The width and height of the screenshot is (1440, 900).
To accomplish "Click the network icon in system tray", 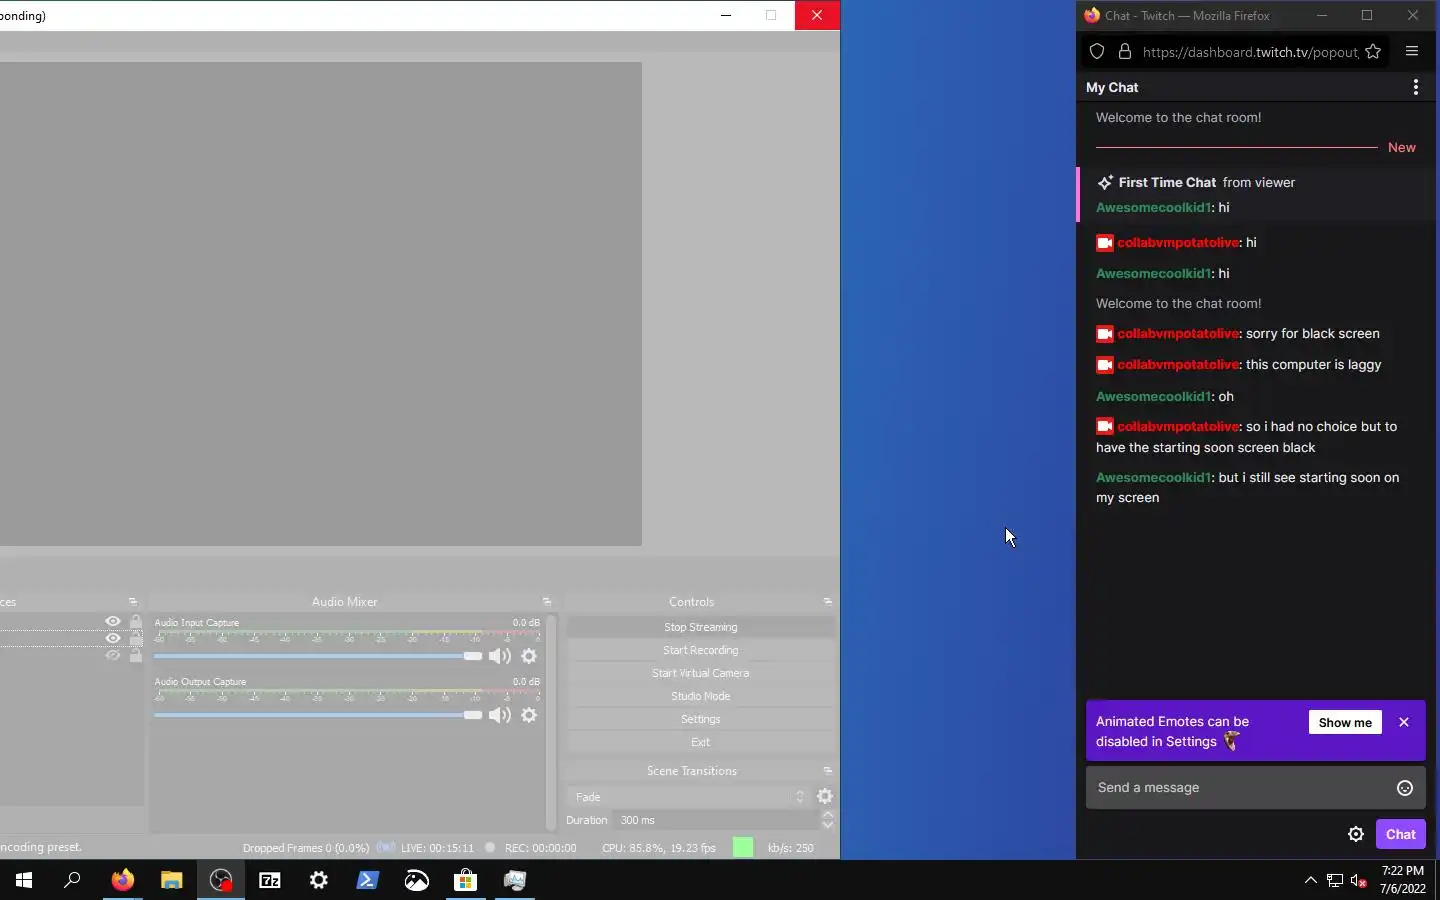I will [x=1335, y=881].
